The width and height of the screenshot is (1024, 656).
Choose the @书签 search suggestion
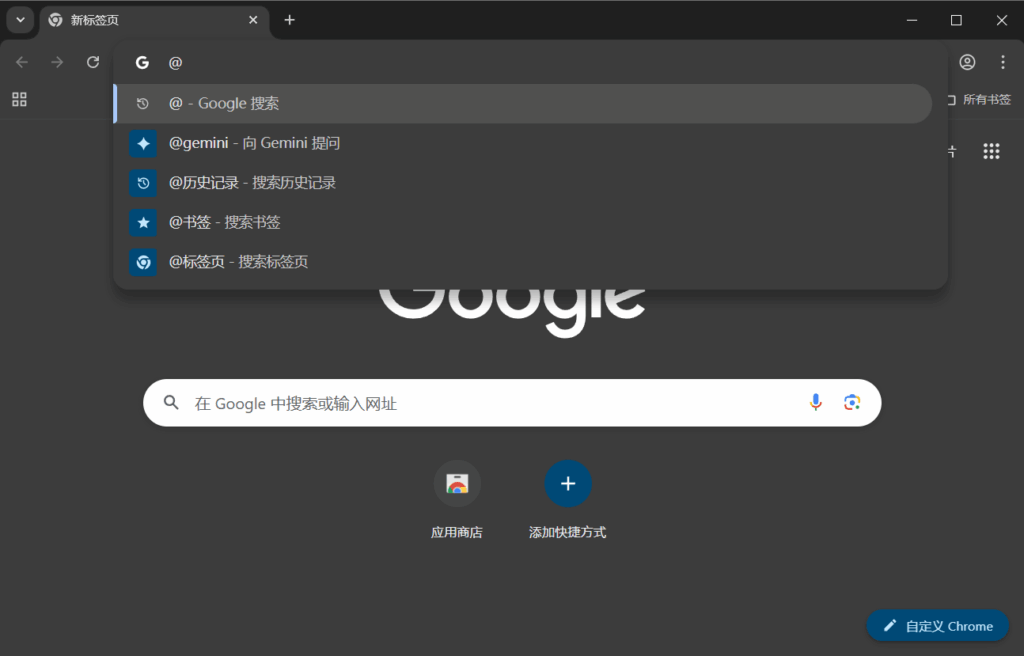[231, 222]
